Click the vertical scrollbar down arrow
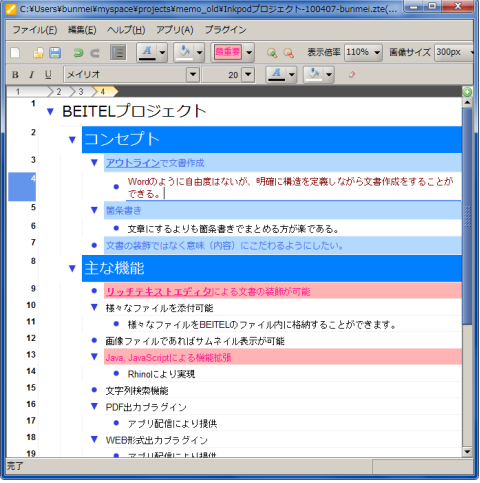 467,452
